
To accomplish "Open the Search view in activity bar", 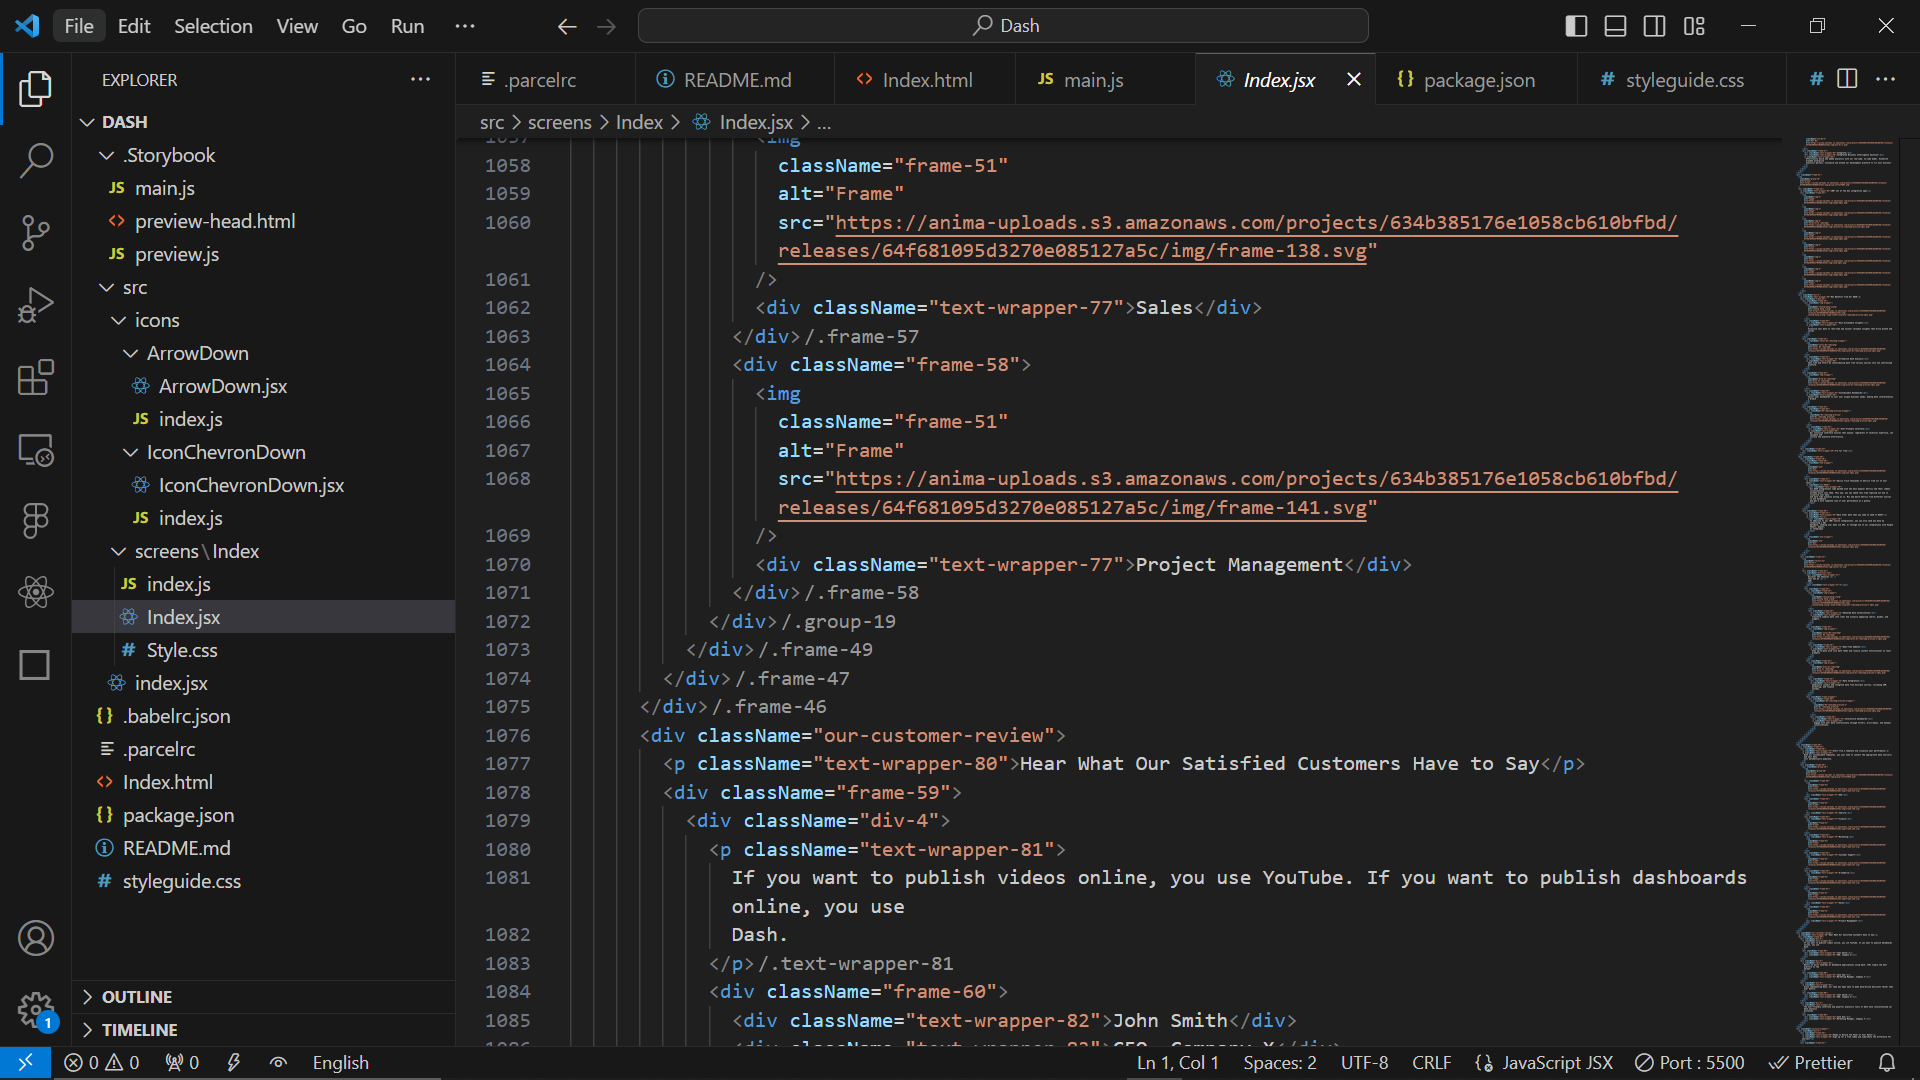I will coord(36,160).
